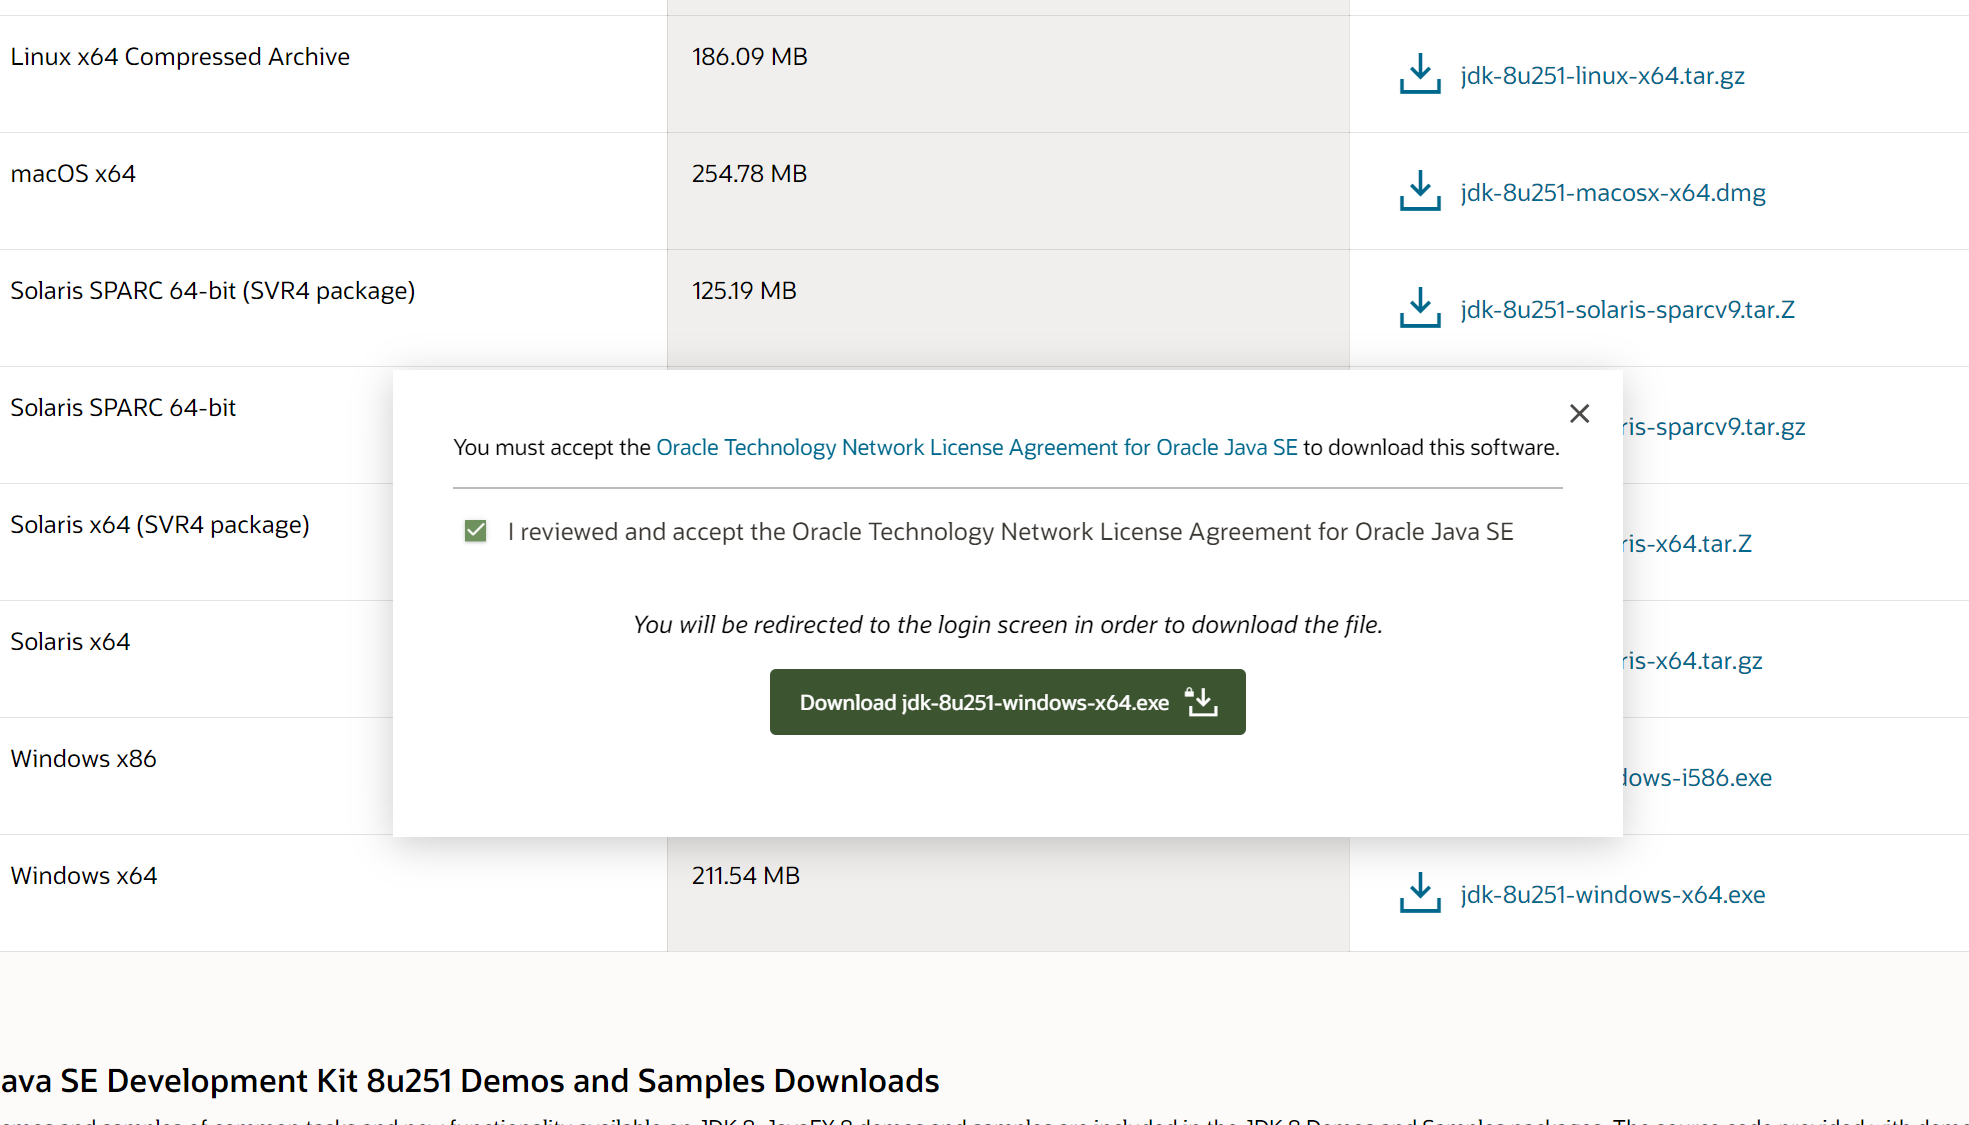The image size is (1969, 1125).
Task: Uncheck the license agreement acceptance checkbox
Action: point(476,531)
